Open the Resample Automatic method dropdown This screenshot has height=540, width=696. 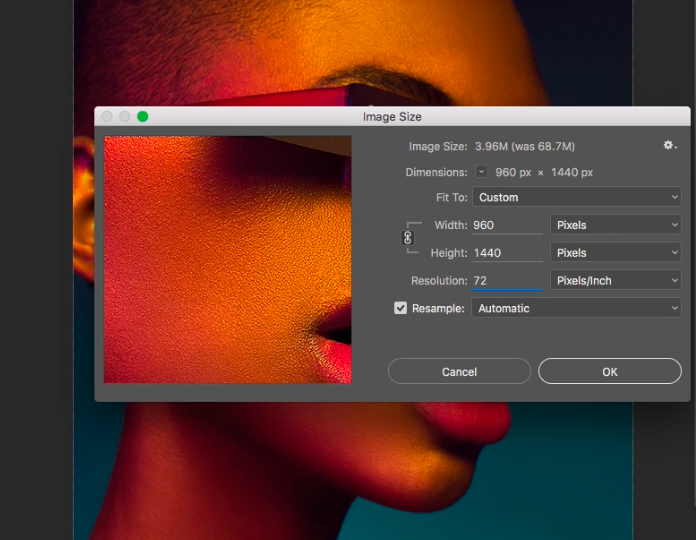point(576,308)
